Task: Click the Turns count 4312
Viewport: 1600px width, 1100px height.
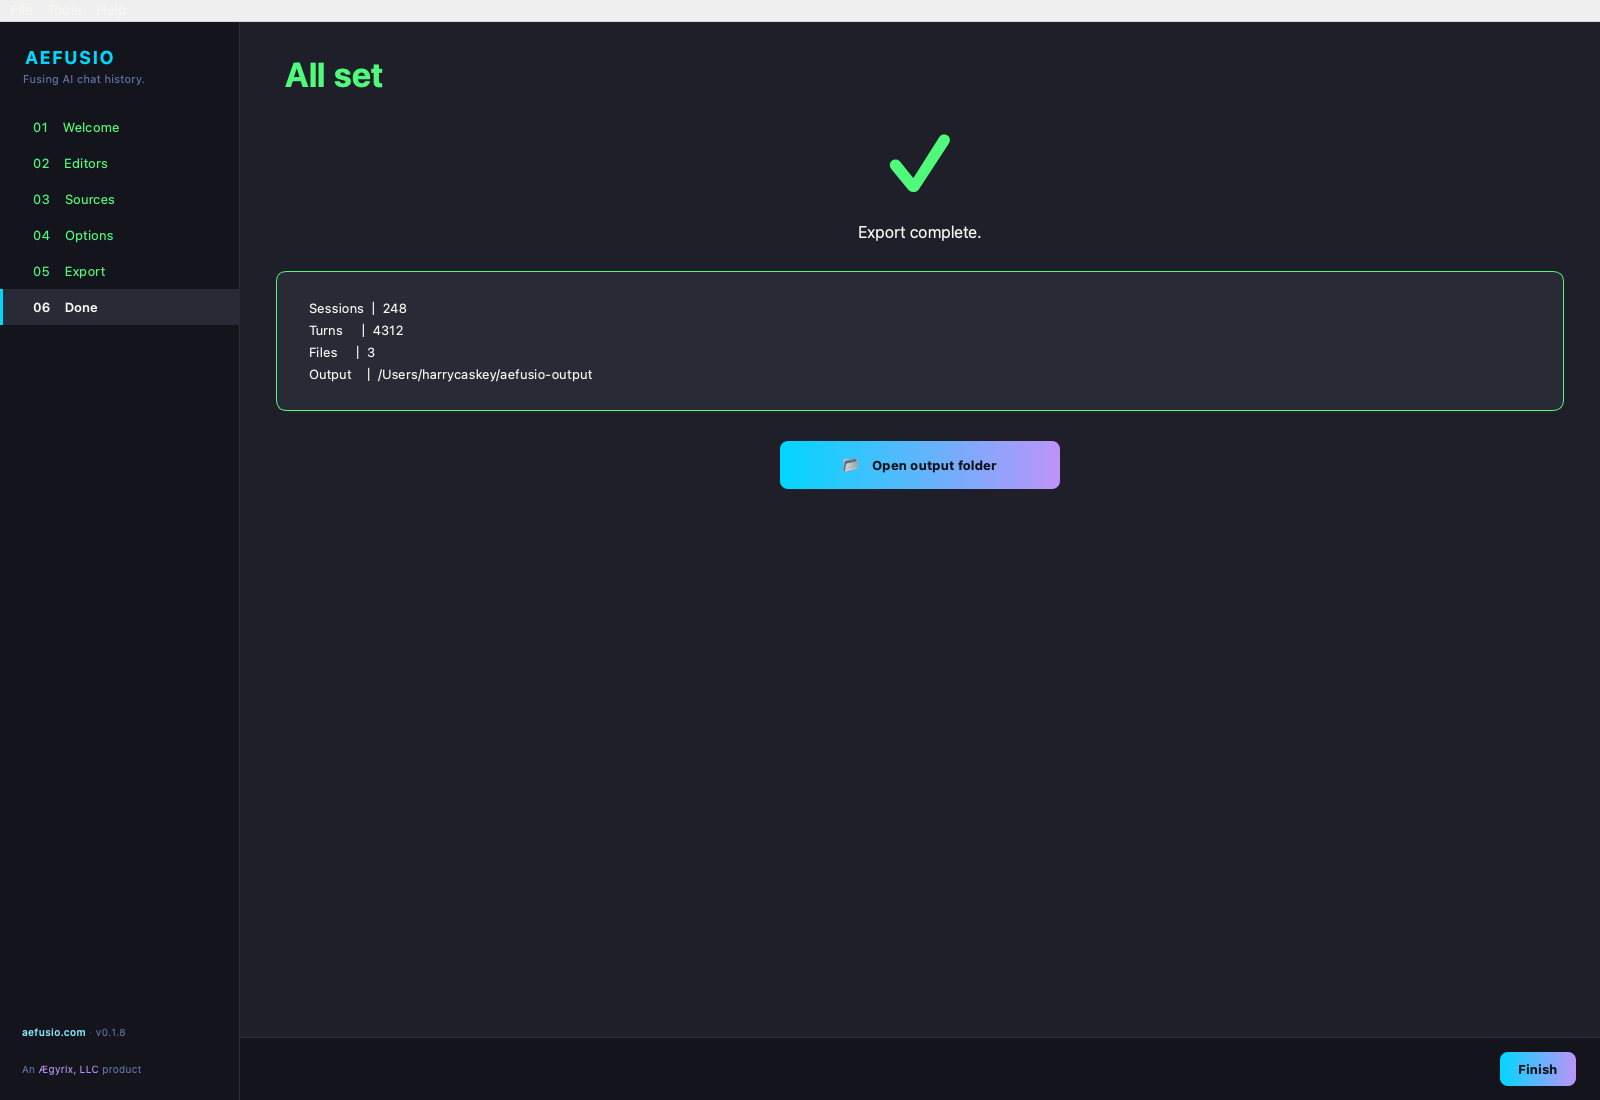Action: (x=388, y=330)
